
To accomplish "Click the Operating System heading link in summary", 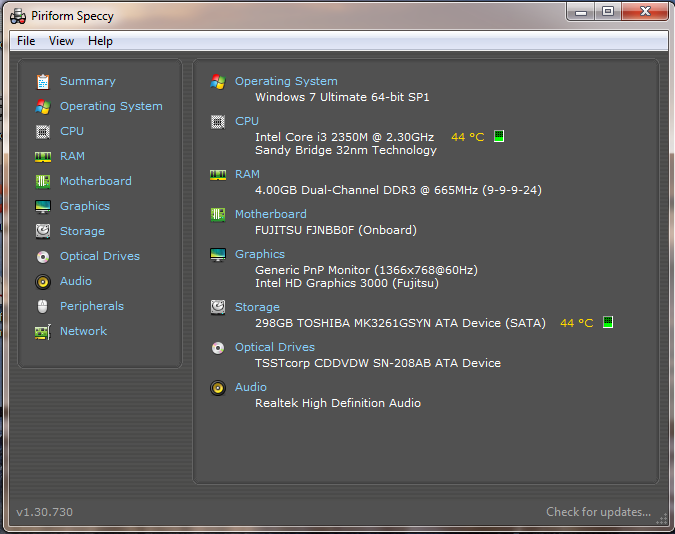I will (286, 81).
